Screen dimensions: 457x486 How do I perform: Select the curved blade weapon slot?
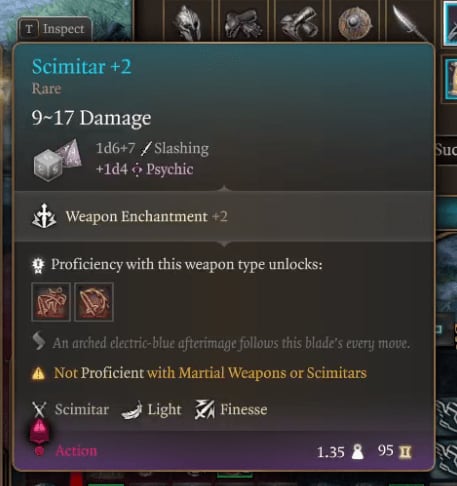[x=410, y=23]
